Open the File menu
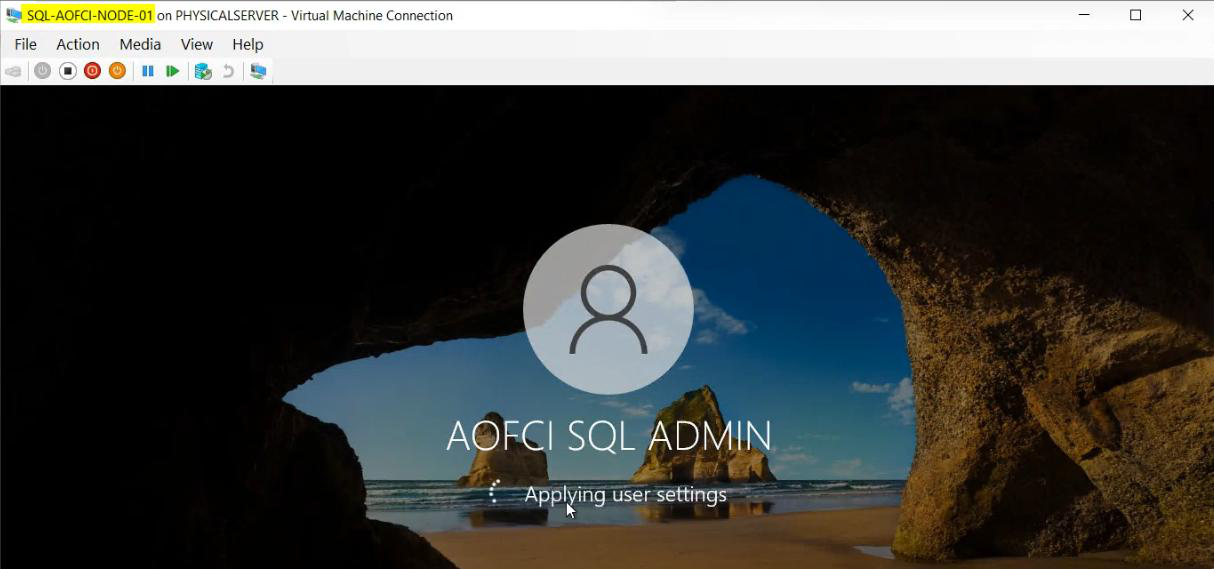Screen dimensions: 1214x569 [x=25, y=44]
